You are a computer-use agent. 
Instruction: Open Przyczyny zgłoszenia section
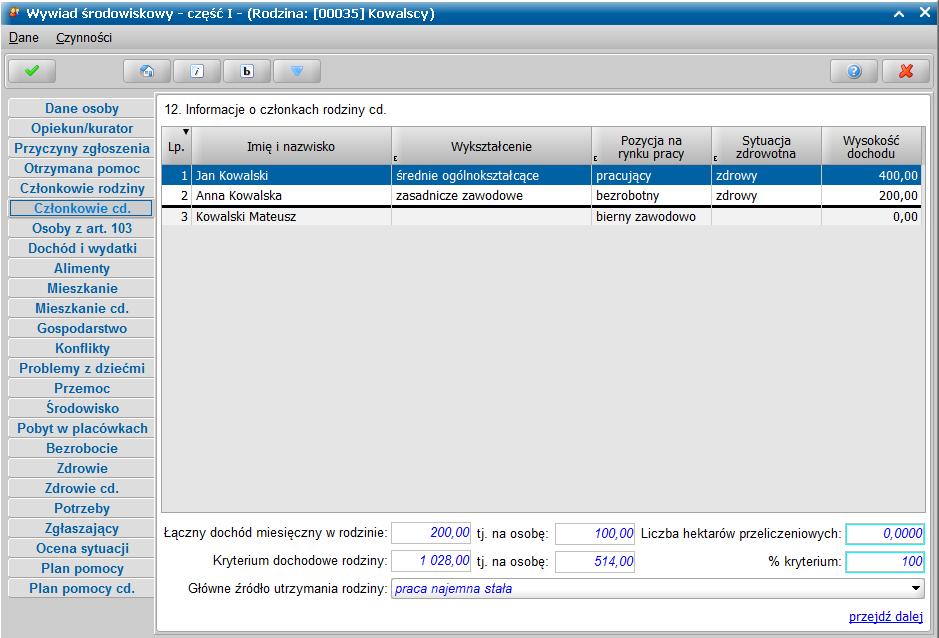[81, 149]
